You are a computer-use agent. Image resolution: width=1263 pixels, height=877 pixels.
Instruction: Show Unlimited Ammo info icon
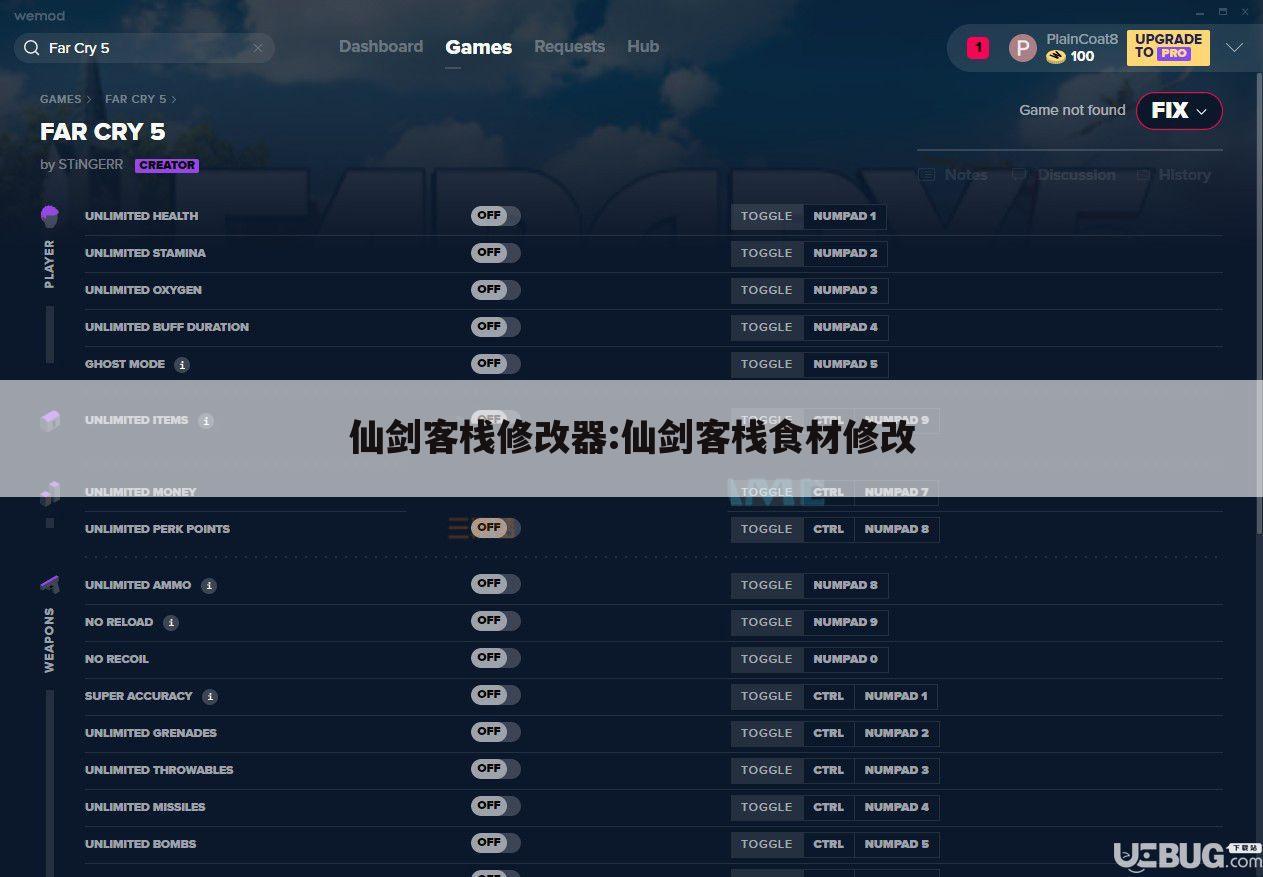209,586
